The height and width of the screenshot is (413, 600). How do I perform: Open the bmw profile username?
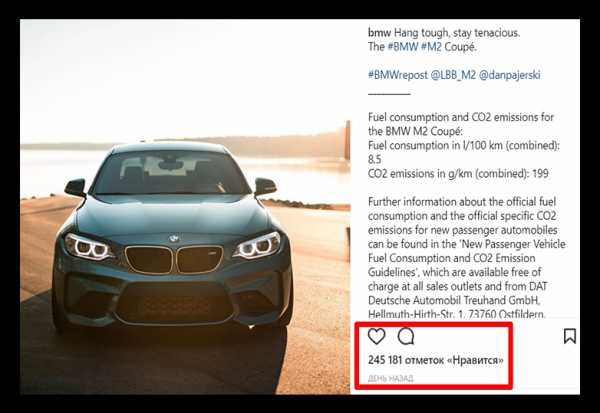coord(379,33)
